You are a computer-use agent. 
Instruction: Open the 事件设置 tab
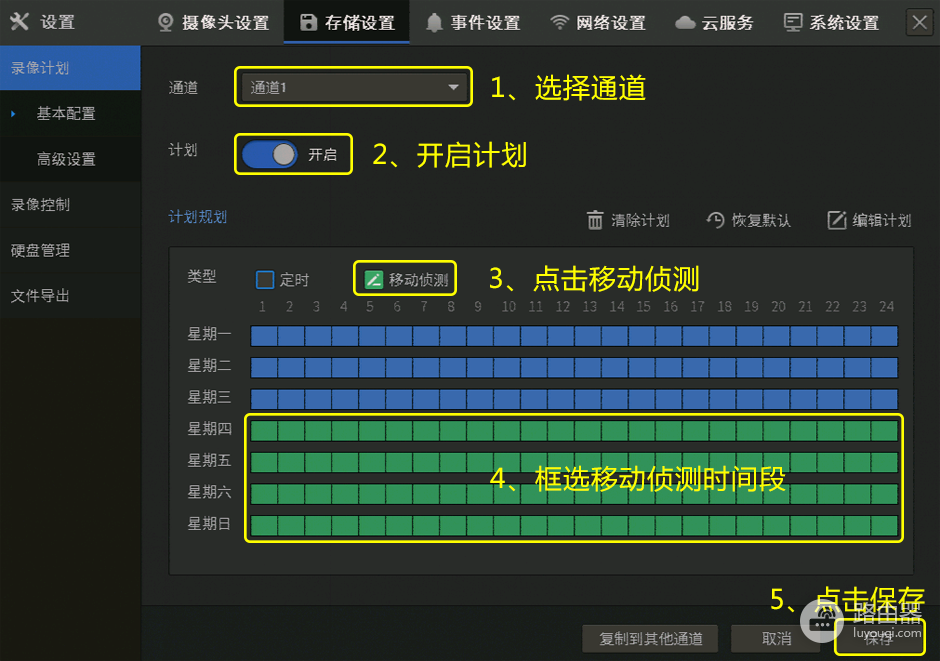(472, 23)
